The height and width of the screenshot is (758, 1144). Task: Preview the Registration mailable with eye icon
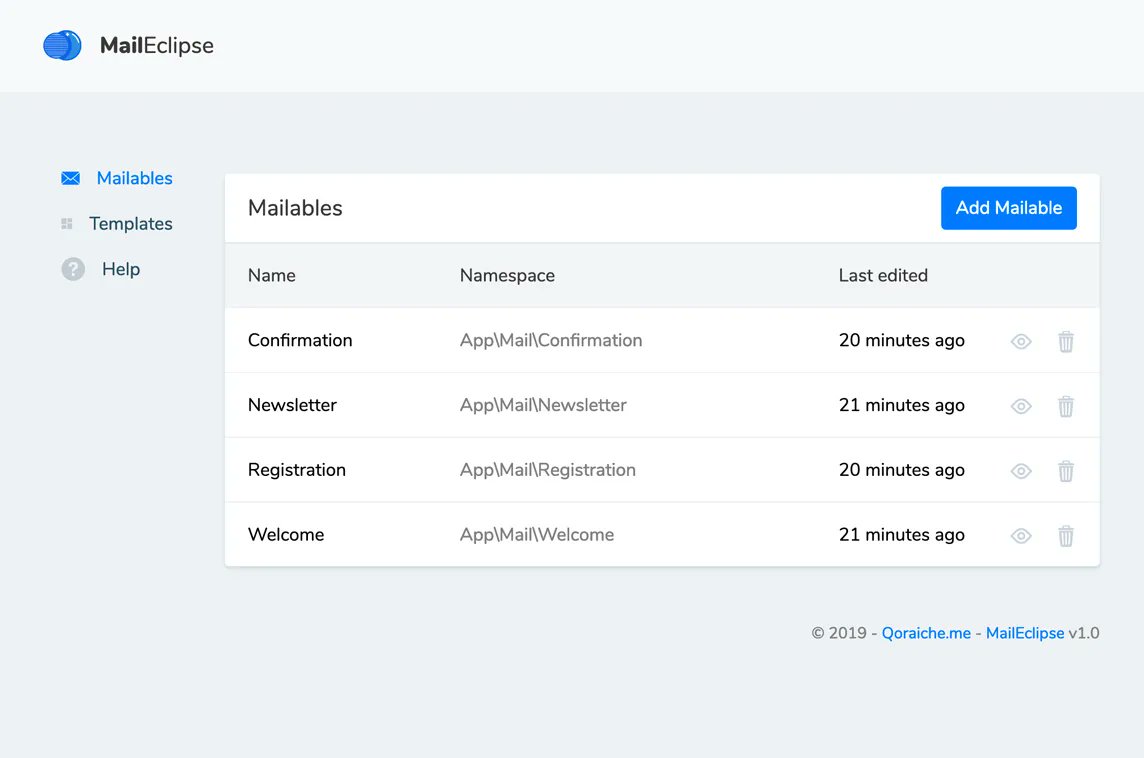tap(1021, 471)
